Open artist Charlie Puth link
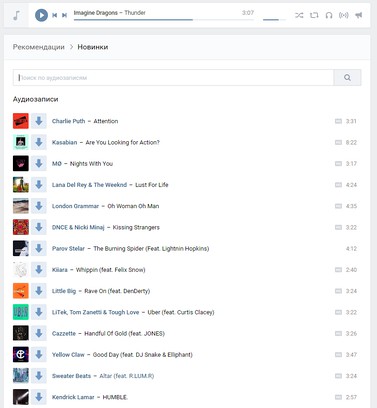 click(68, 121)
